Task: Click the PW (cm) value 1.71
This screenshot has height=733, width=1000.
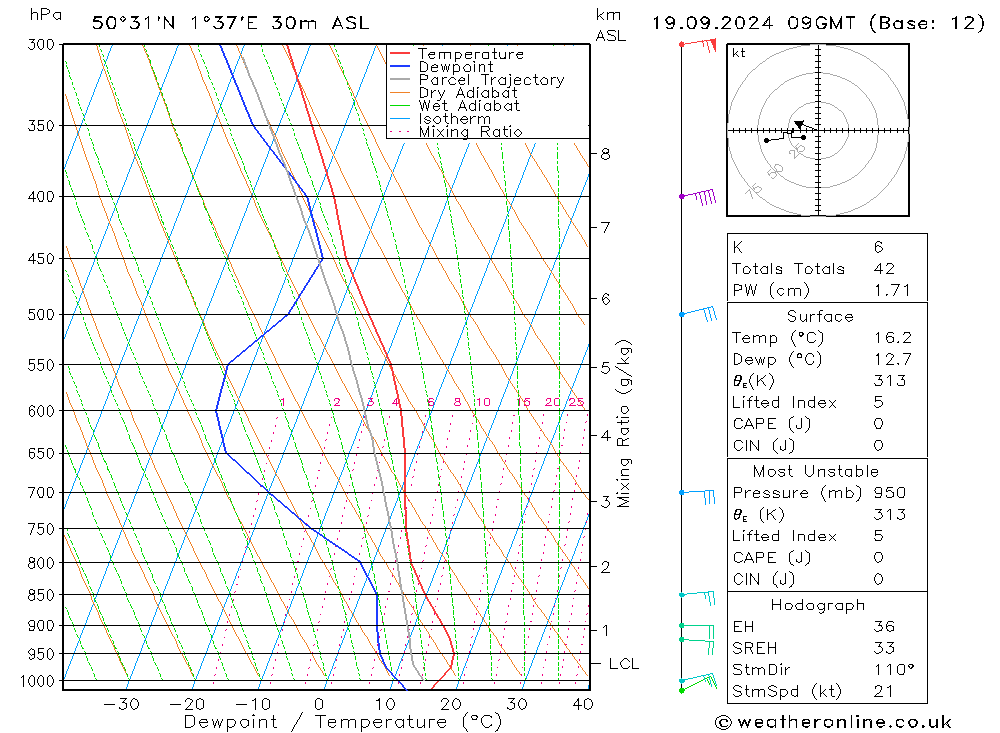Action: click(x=892, y=290)
